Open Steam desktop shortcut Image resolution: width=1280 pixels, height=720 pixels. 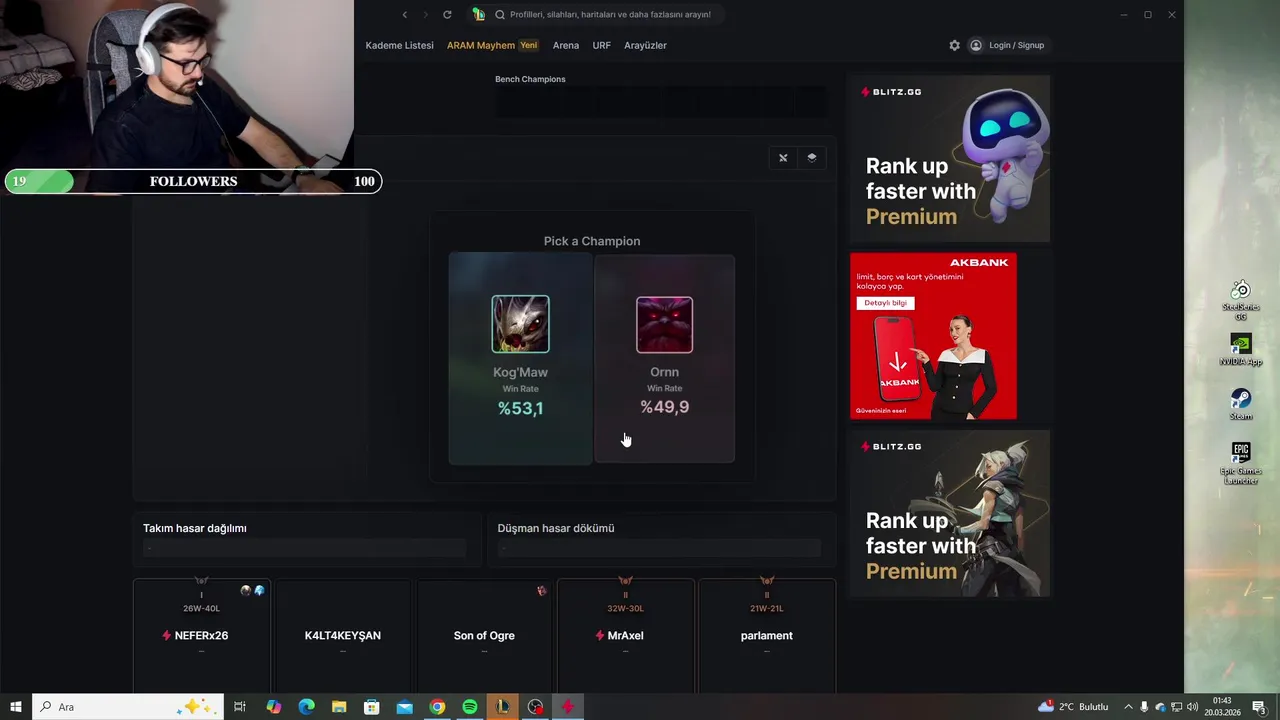(1241, 404)
